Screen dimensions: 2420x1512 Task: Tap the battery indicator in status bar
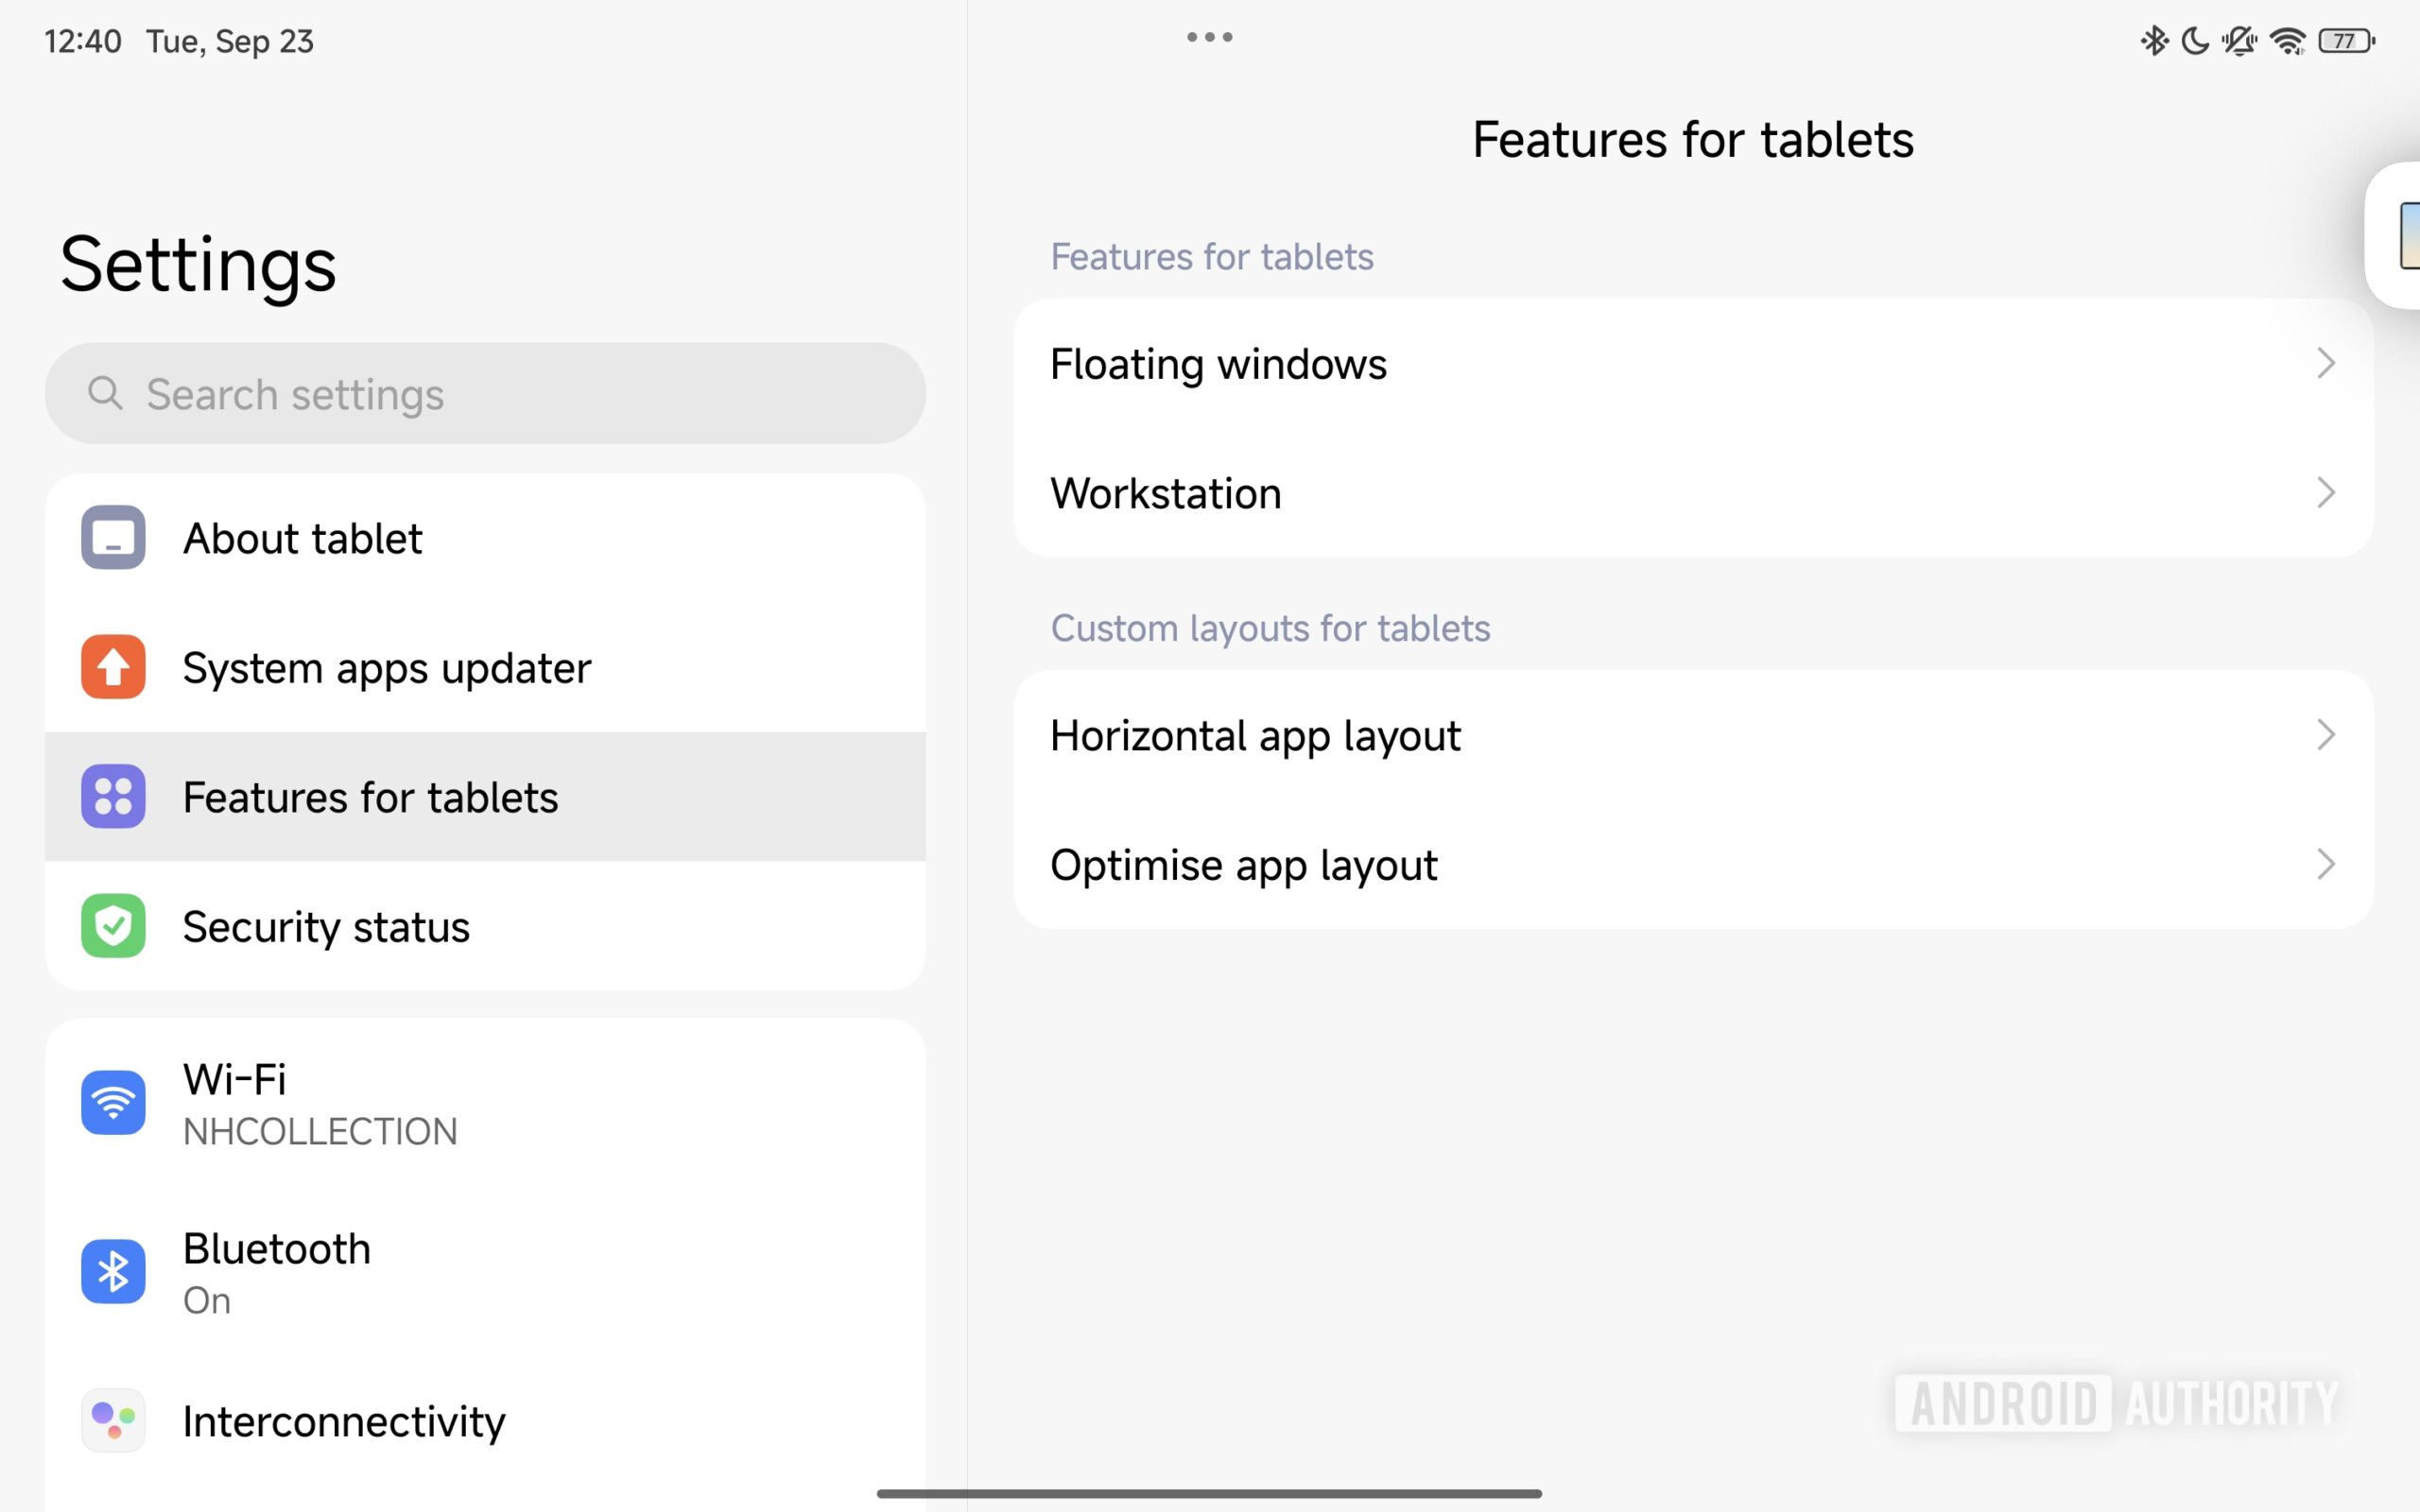[2346, 41]
